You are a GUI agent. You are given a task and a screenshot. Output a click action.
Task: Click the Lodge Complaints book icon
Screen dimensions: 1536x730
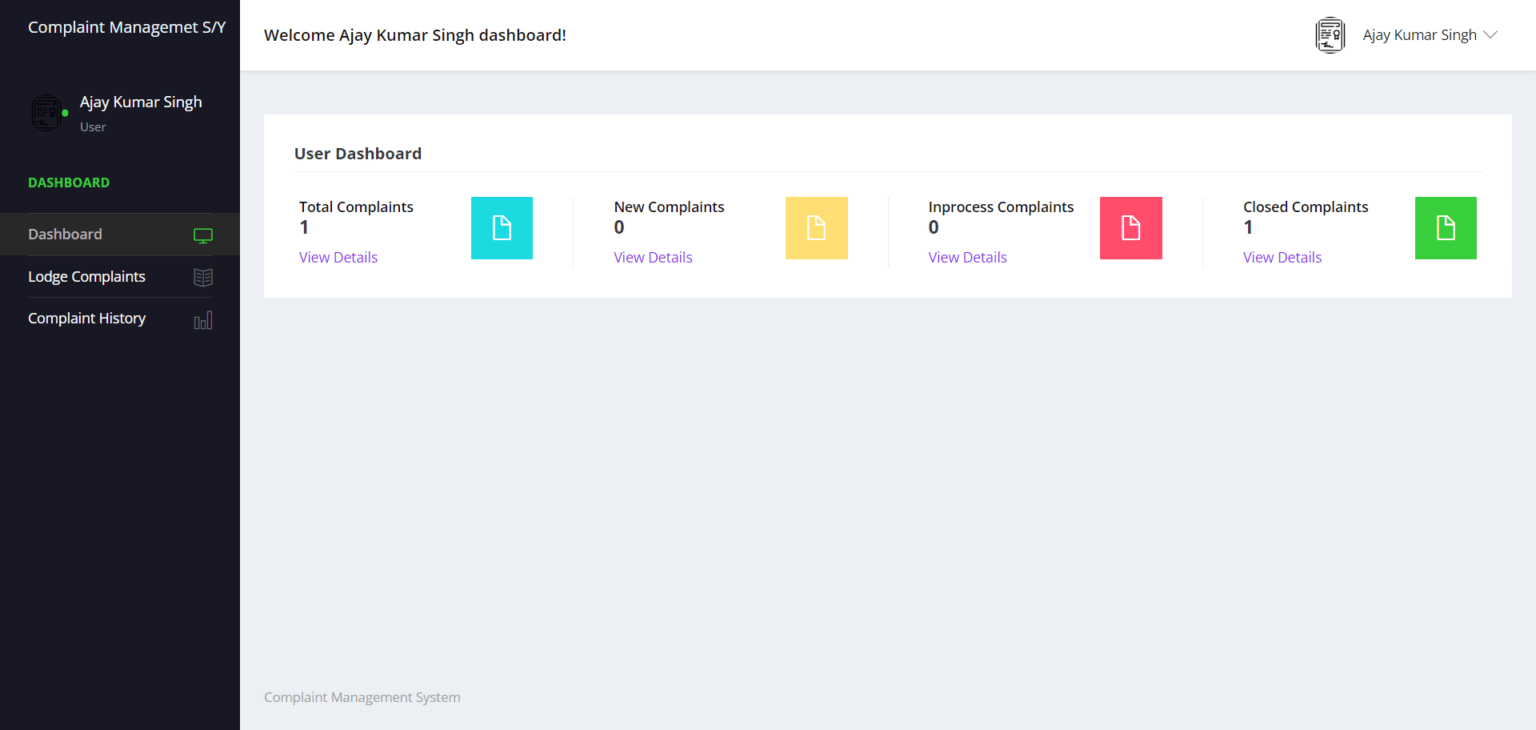(x=203, y=276)
